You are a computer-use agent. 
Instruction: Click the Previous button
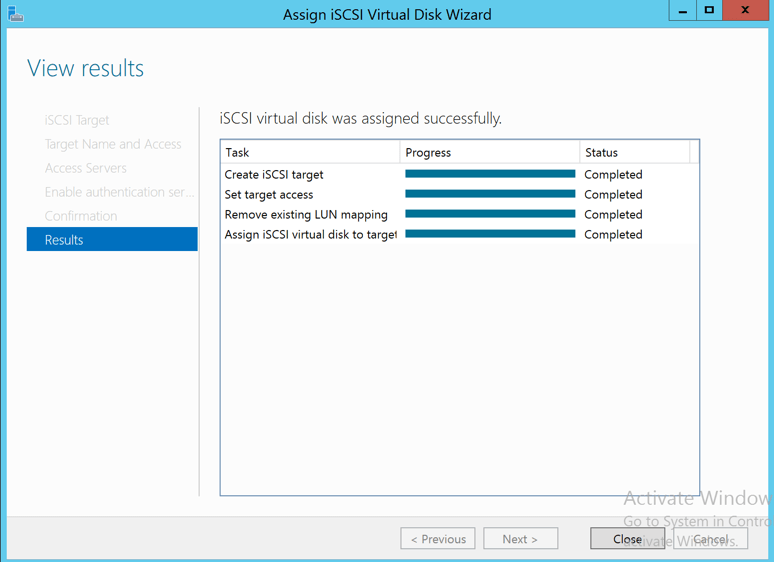pos(438,539)
